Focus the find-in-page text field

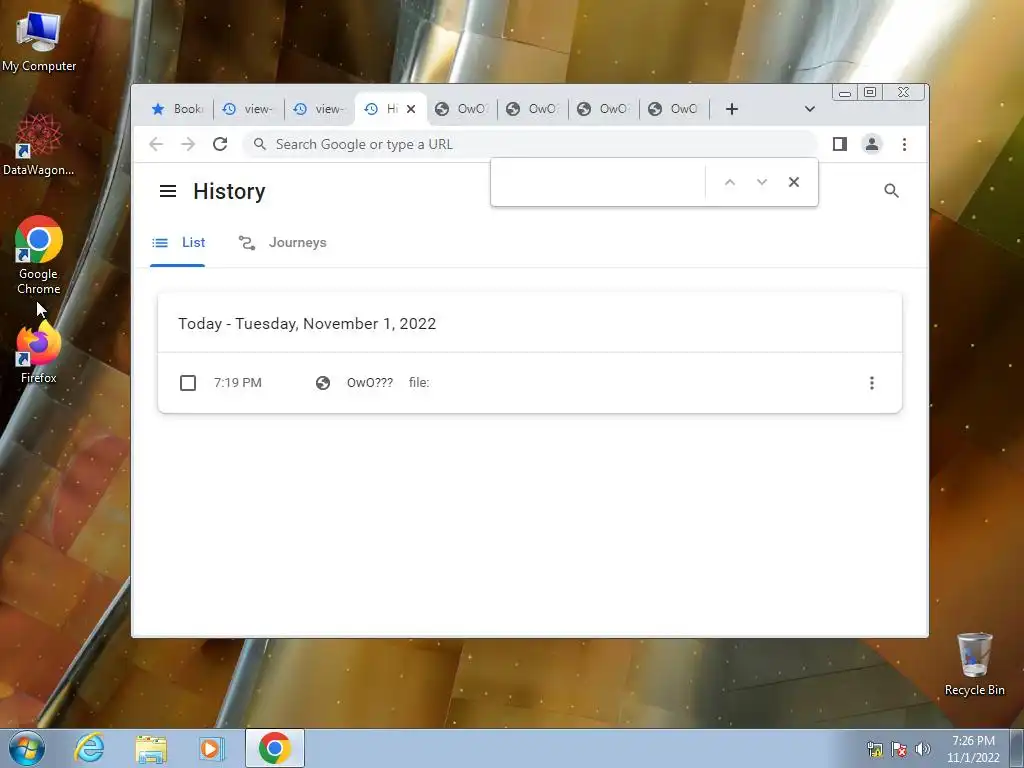[599, 182]
